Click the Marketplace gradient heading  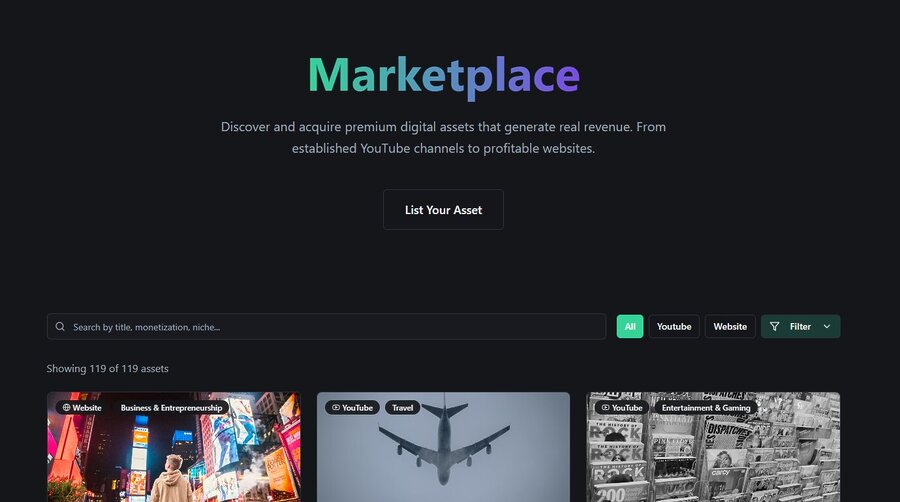[443, 76]
